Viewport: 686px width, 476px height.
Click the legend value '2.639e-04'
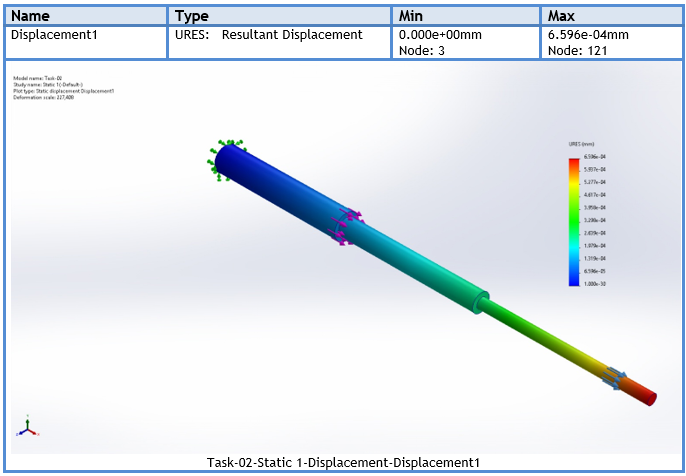(x=595, y=233)
